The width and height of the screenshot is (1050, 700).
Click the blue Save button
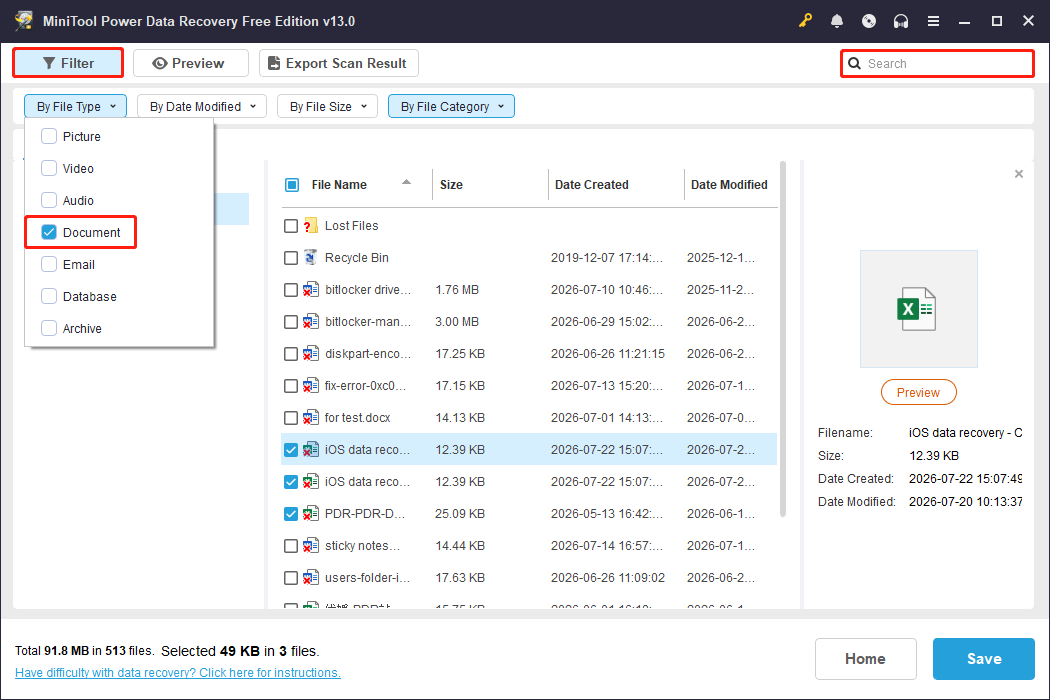pos(984,658)
